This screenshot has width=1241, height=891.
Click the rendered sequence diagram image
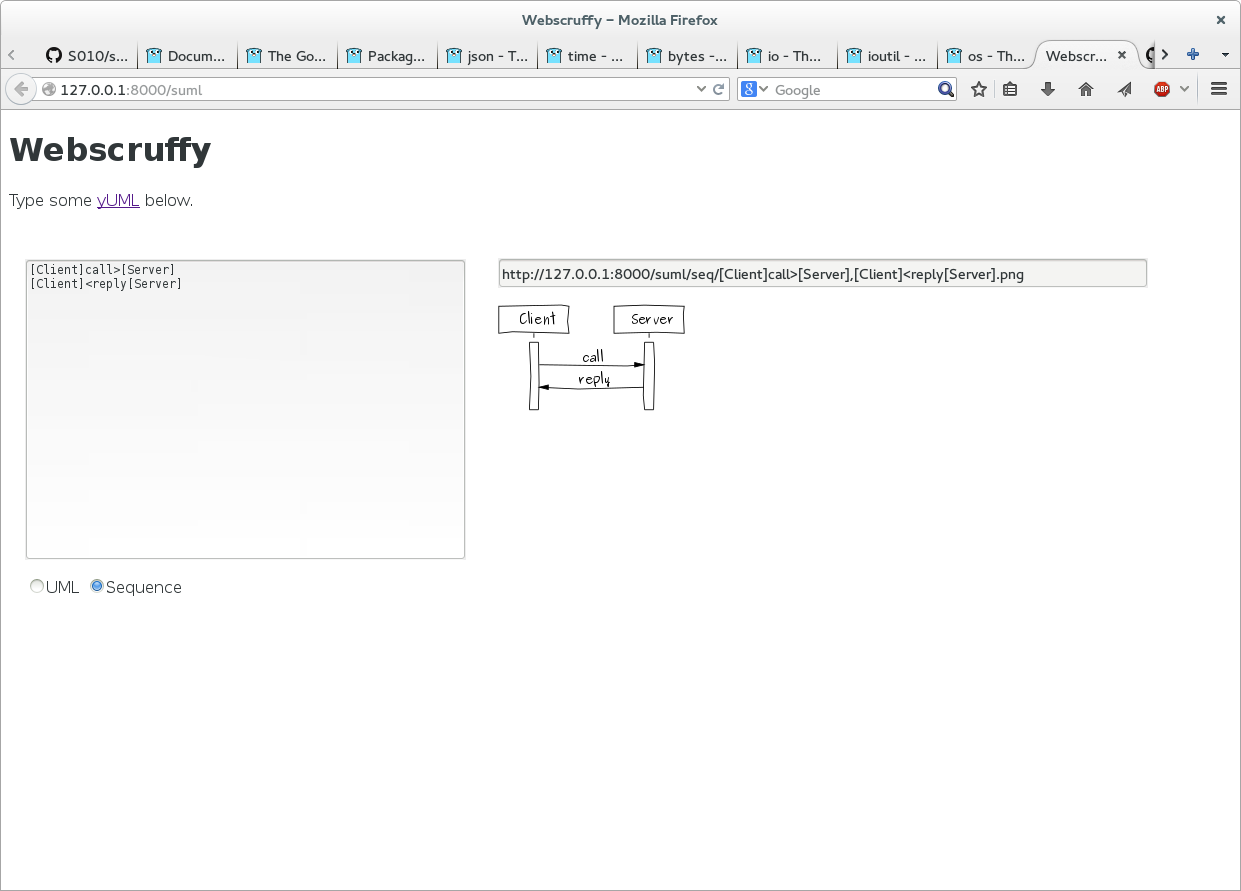(x=591, y=357)
